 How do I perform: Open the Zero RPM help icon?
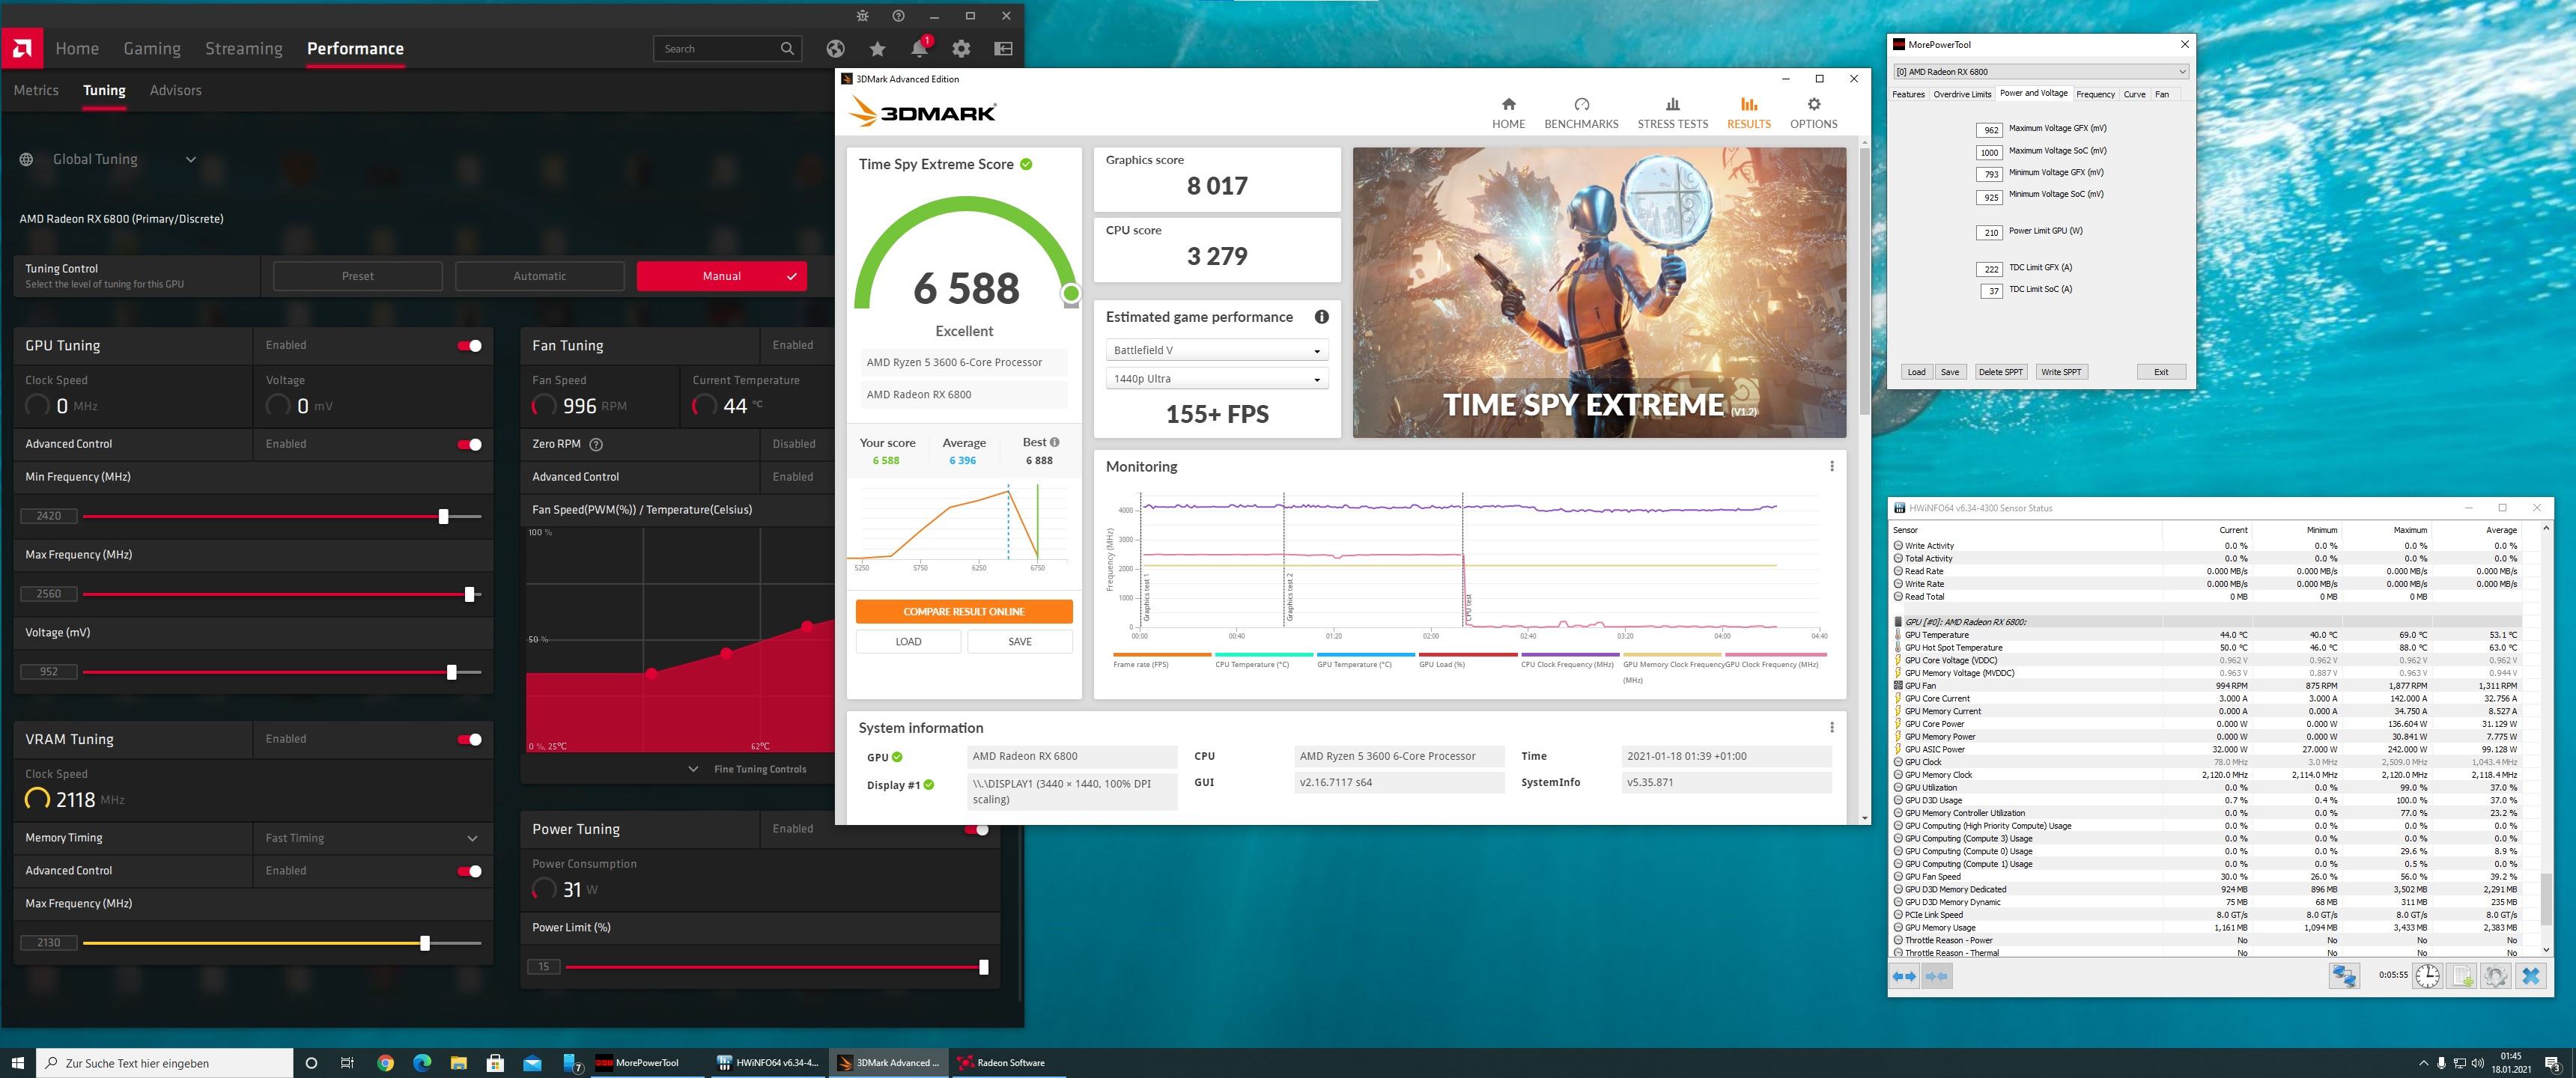point(596,444)
